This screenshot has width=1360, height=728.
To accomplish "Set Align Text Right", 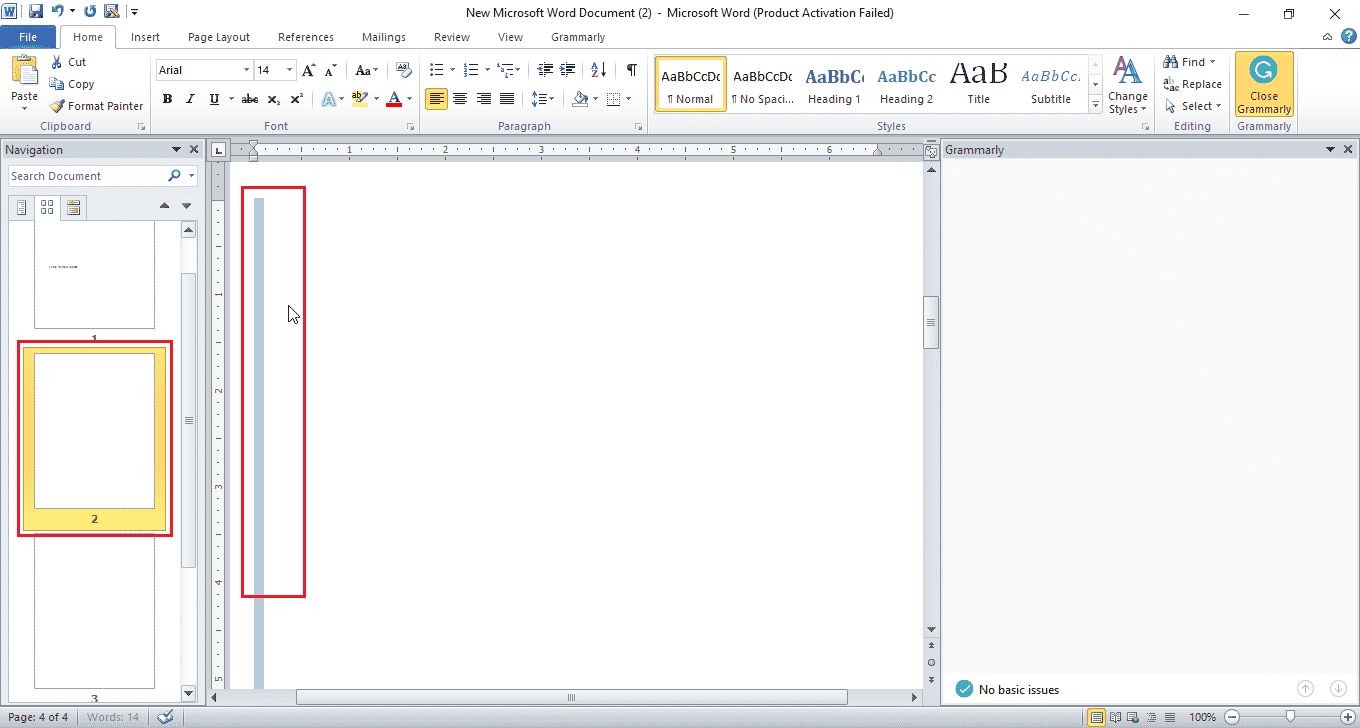I will [x=484, y=99].
